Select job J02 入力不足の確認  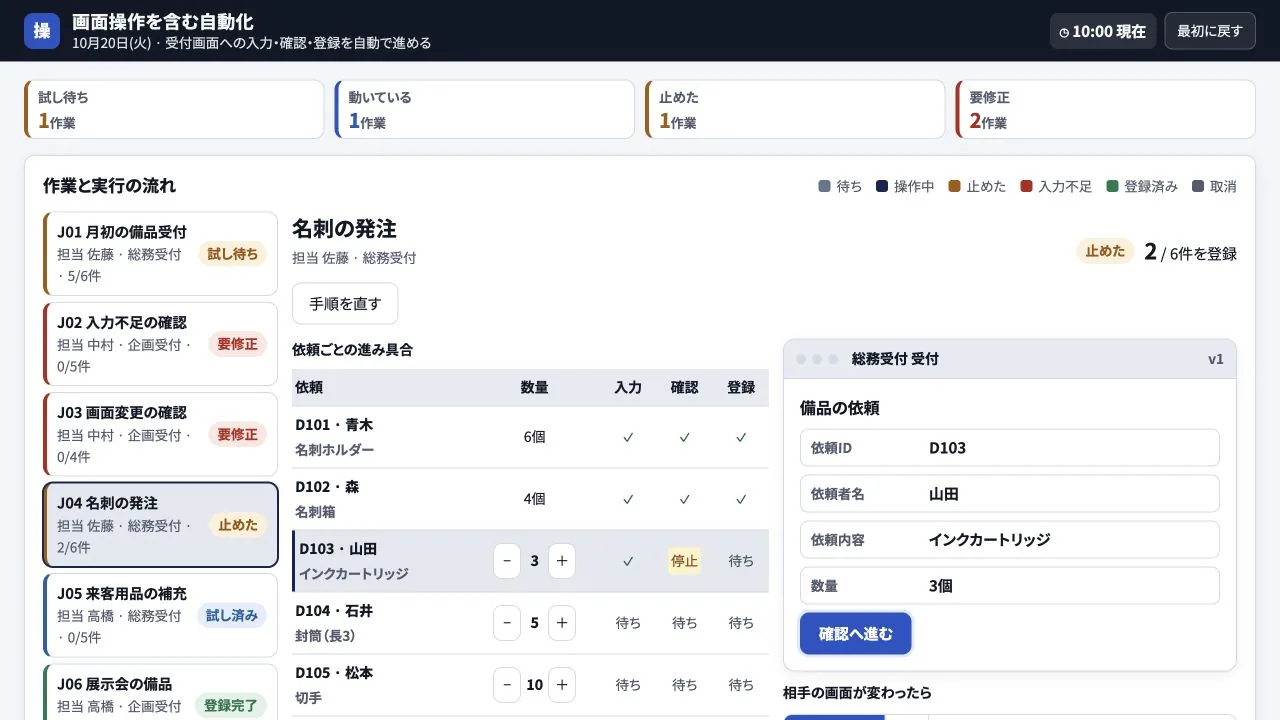coord(160,344)
